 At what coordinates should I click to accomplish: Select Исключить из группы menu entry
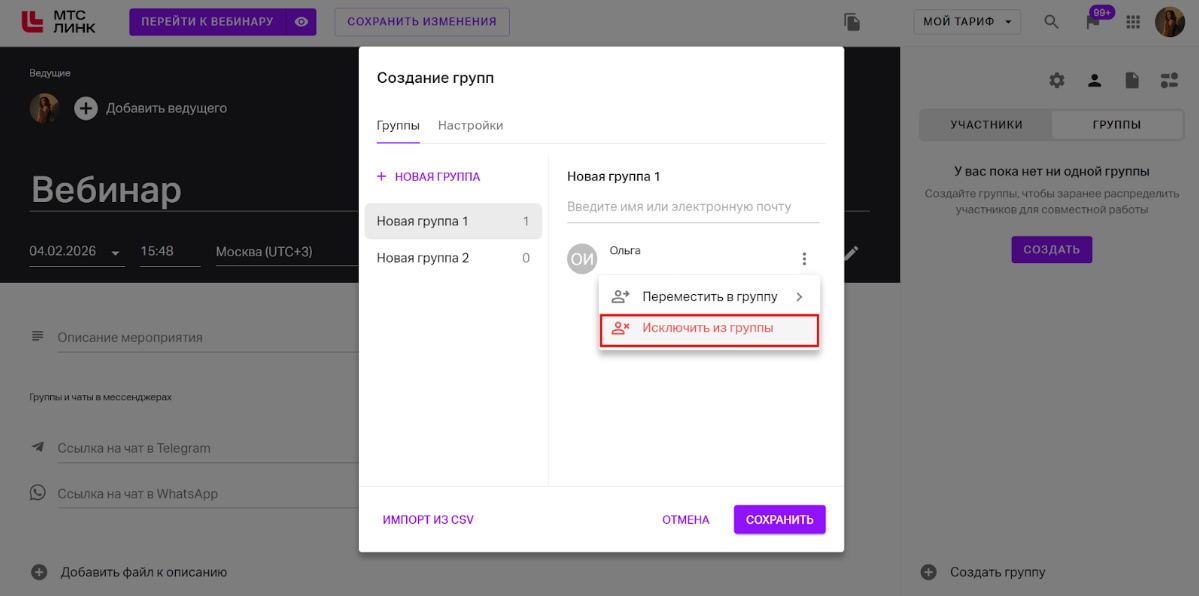pos(709,329)
